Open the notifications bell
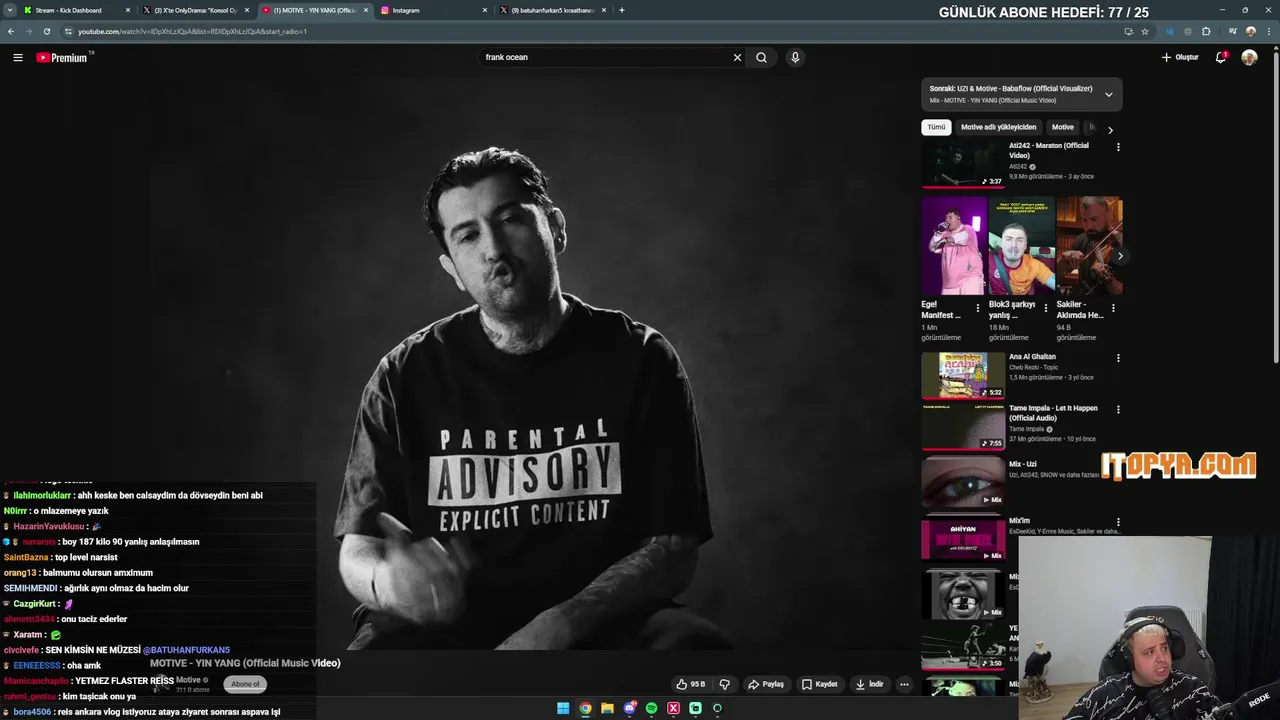 coord(1220,57)
